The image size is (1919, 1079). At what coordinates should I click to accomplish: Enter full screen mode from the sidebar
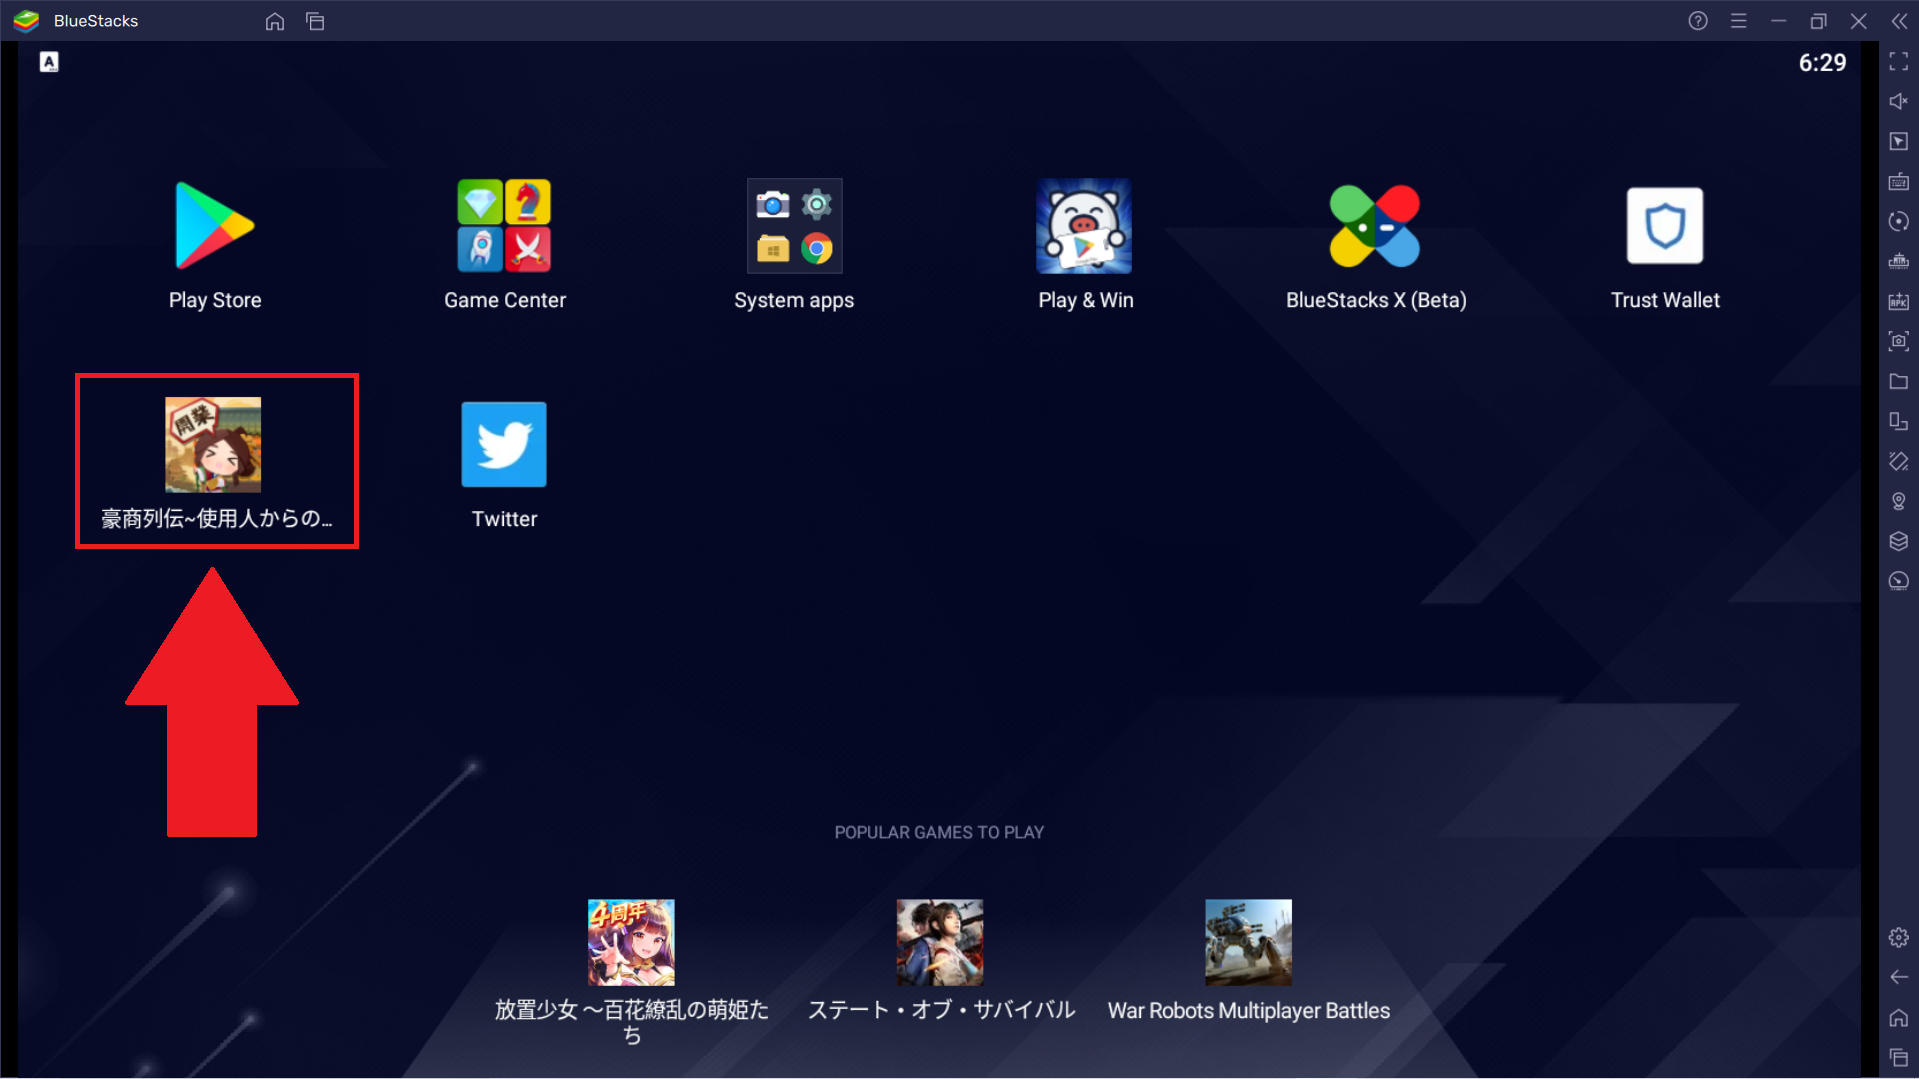pos(1899,62)
